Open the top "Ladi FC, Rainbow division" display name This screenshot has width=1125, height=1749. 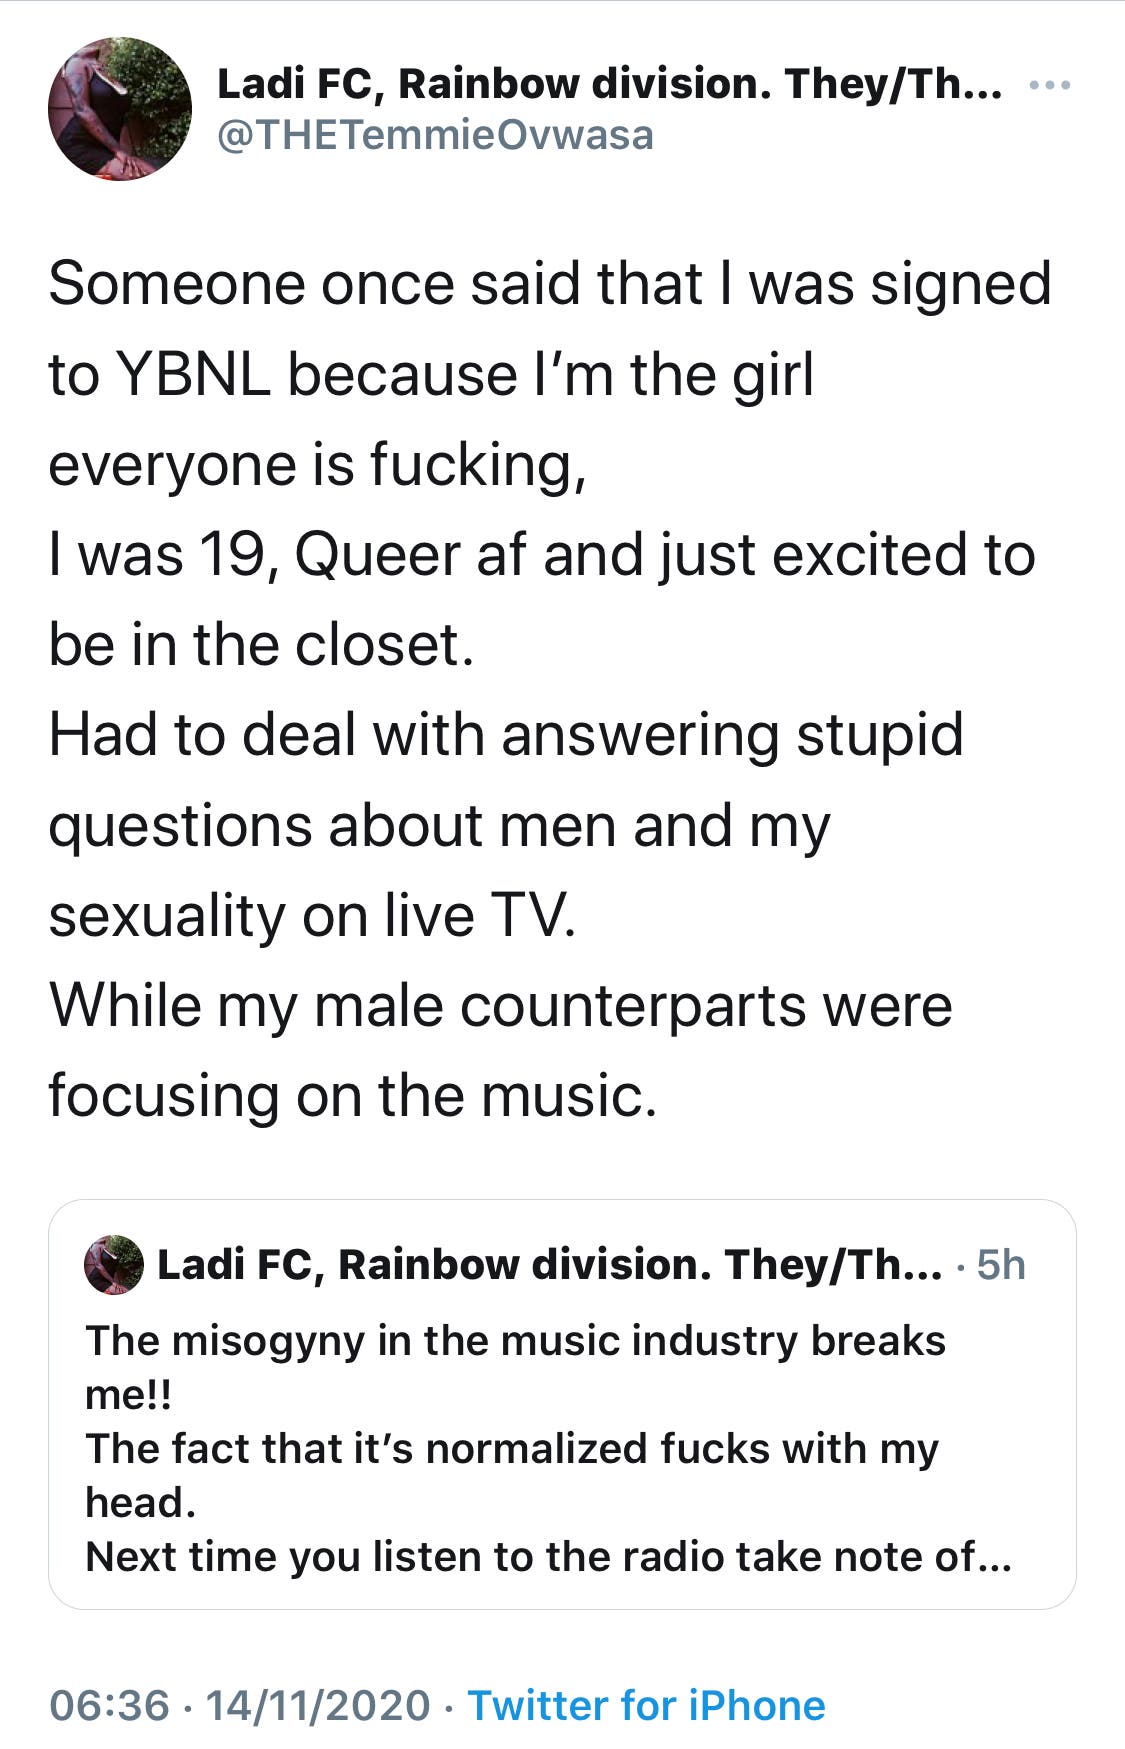pos(609,84)
